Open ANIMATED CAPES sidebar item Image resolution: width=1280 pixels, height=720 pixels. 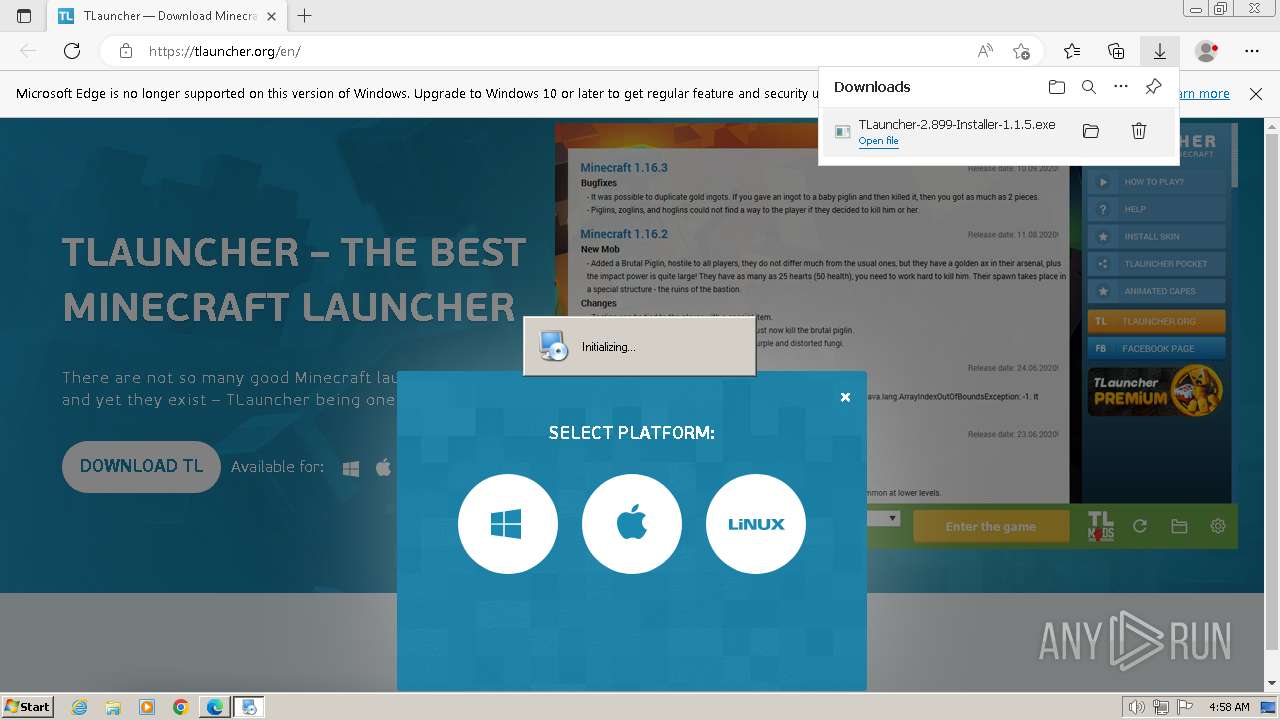tap(1156, 291)
